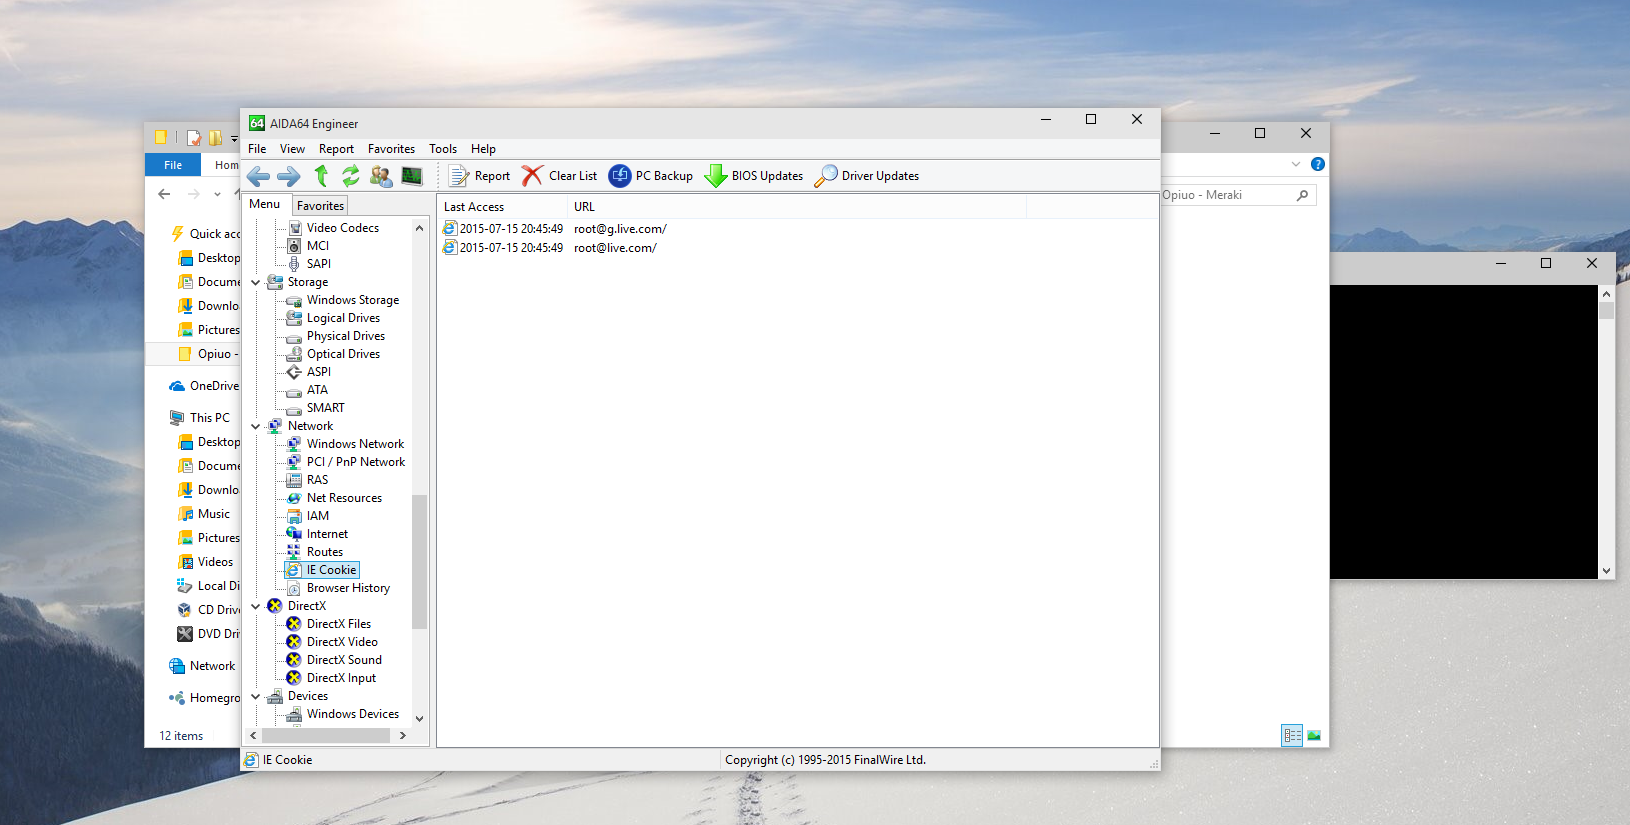
Task: Open the Report menu in the menu bar
Action: click(x=336, y=149)
